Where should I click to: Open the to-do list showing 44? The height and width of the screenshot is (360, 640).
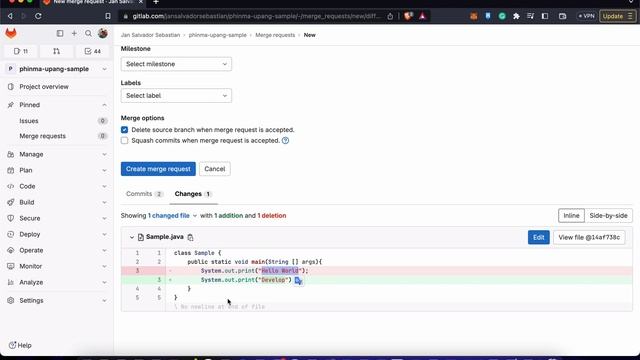coord(93,51)
